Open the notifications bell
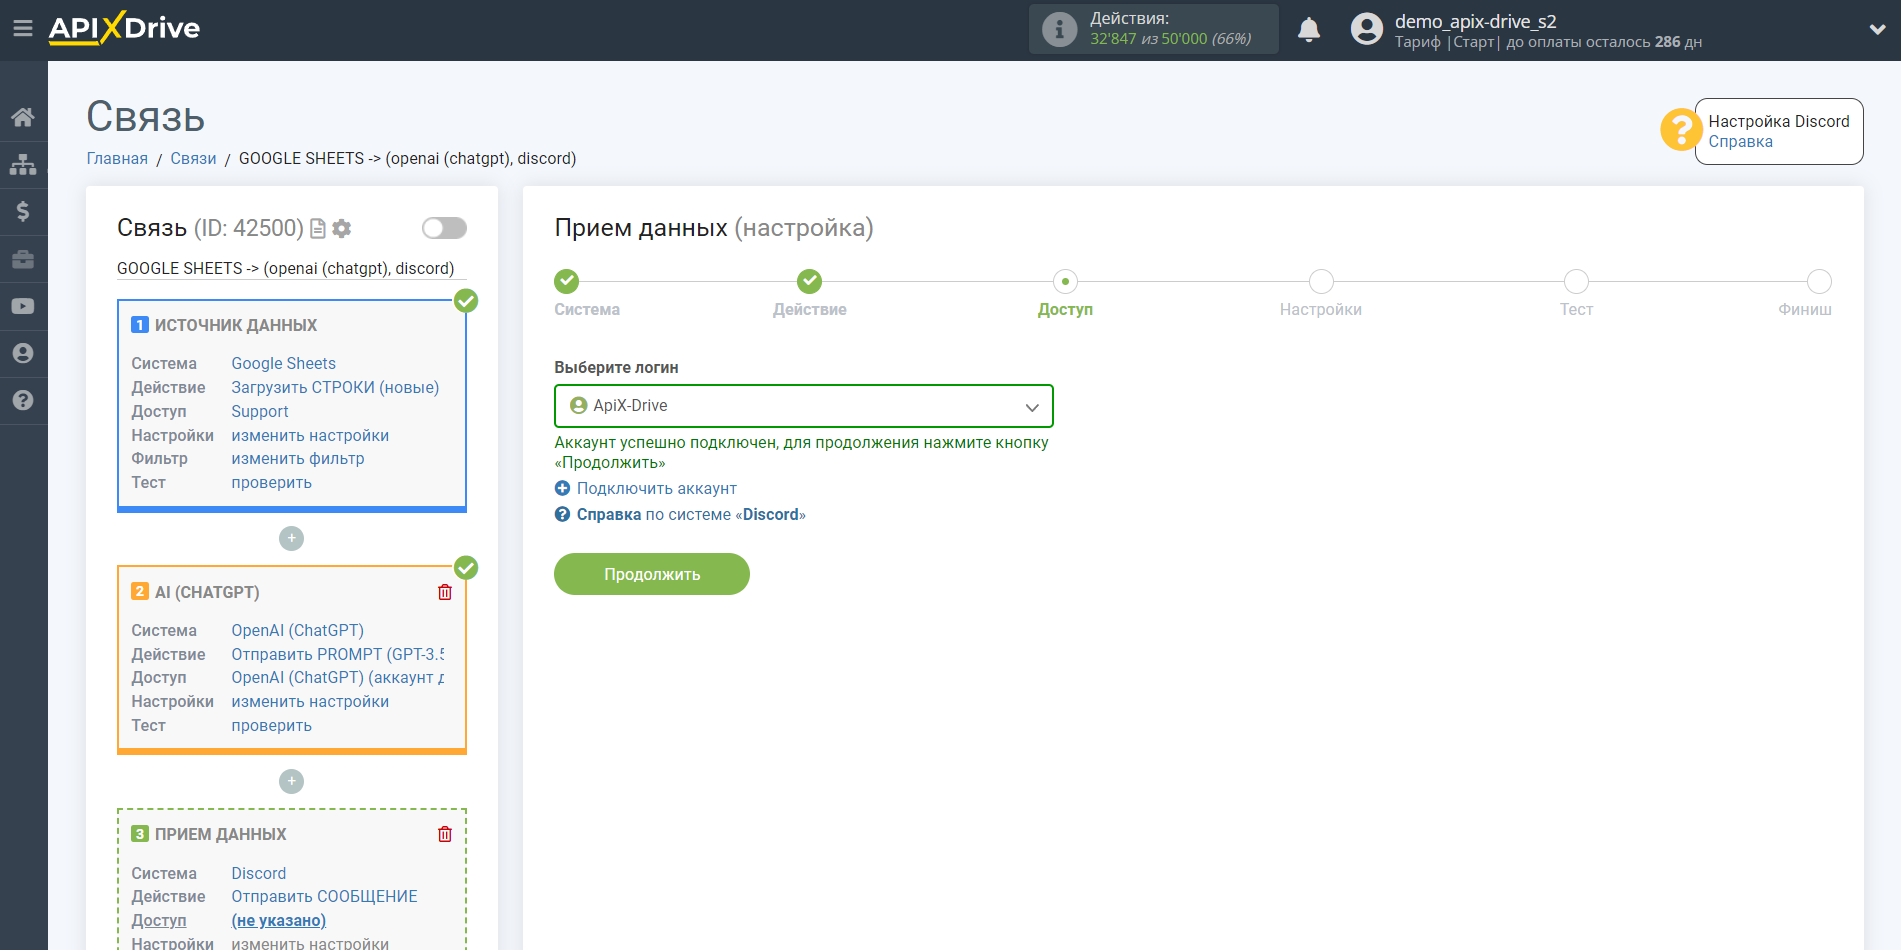 [x=1309, y=30]
